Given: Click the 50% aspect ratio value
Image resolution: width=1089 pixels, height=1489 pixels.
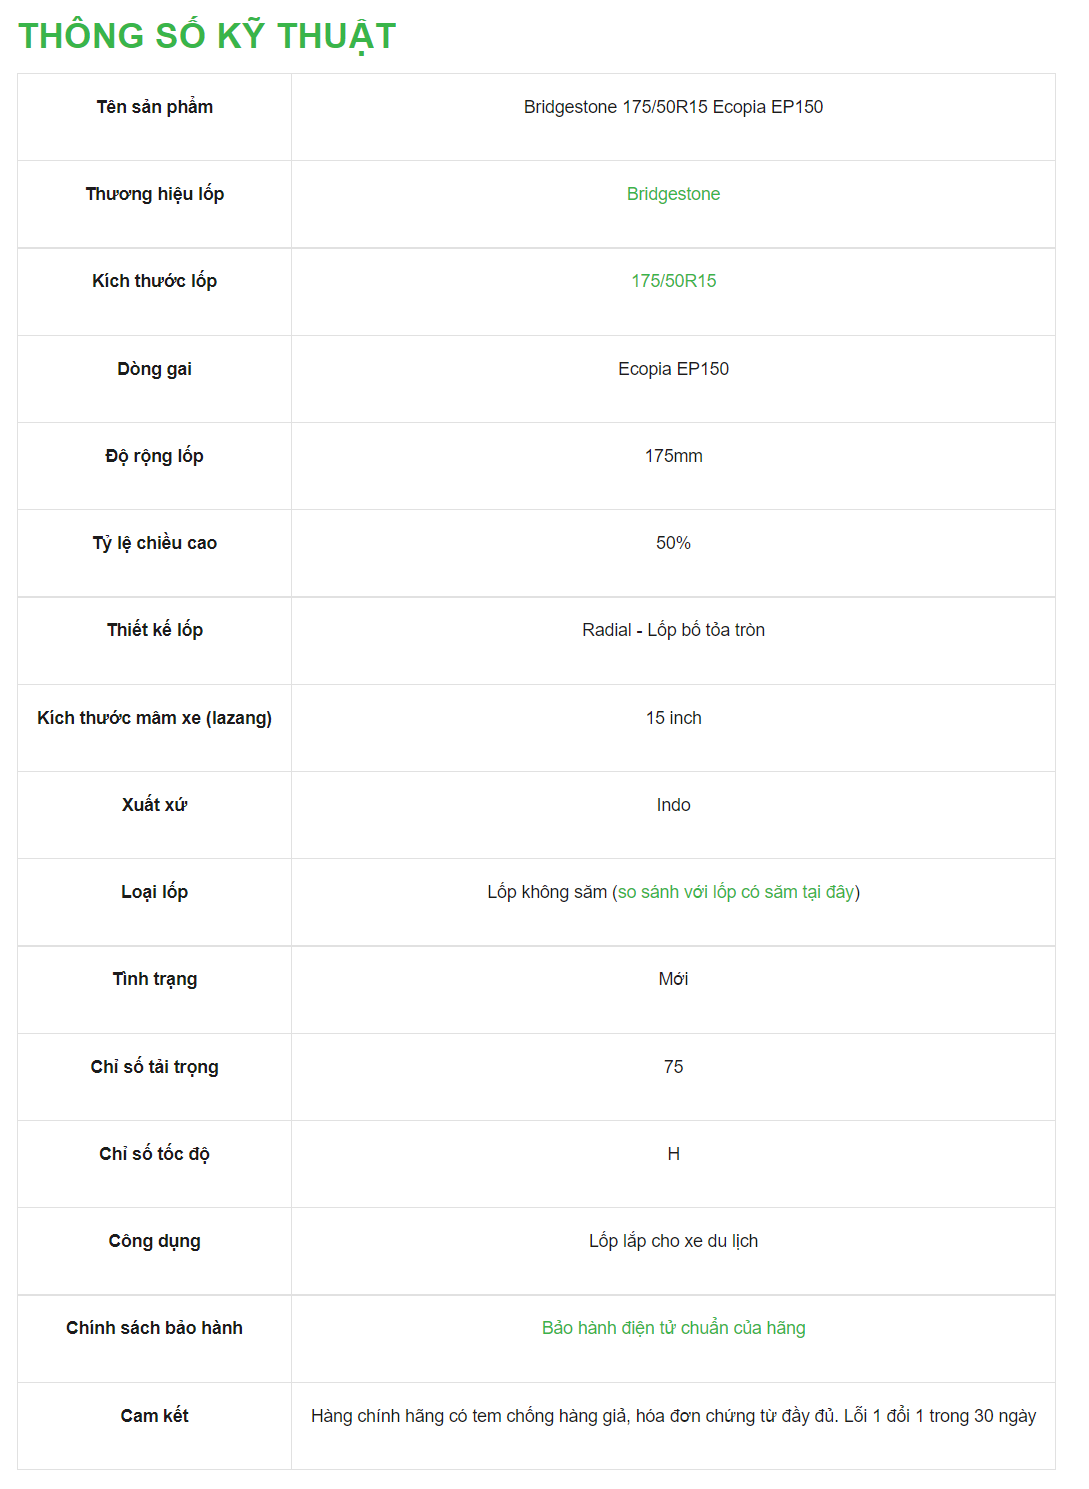Looking at the screenshot, I should (673, 543).
